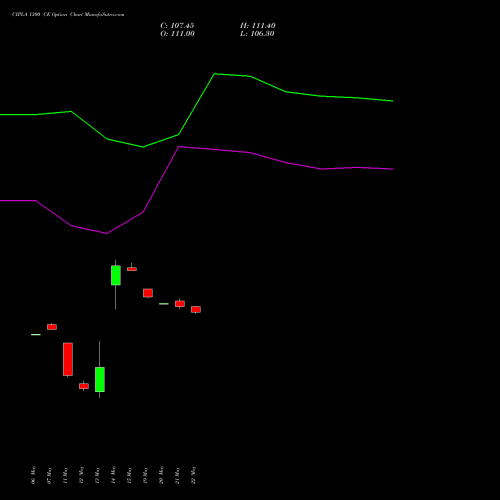Viewport: 500px width, 500px height.
Task: Click the 15 May date label
Action: coord(129,476)
